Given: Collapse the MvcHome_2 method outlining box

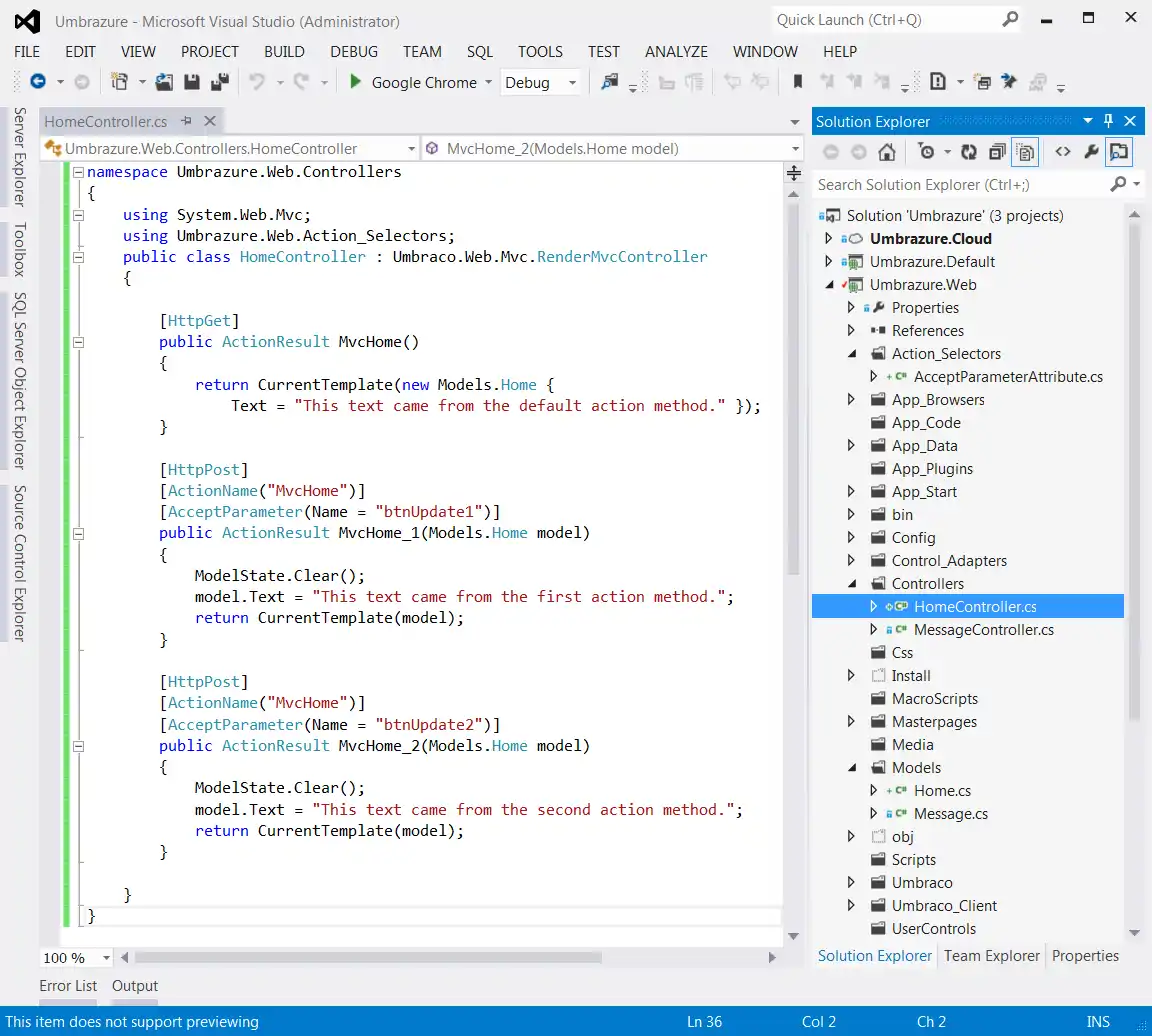Looking at the screenshot, I should [x=78, y=747].
